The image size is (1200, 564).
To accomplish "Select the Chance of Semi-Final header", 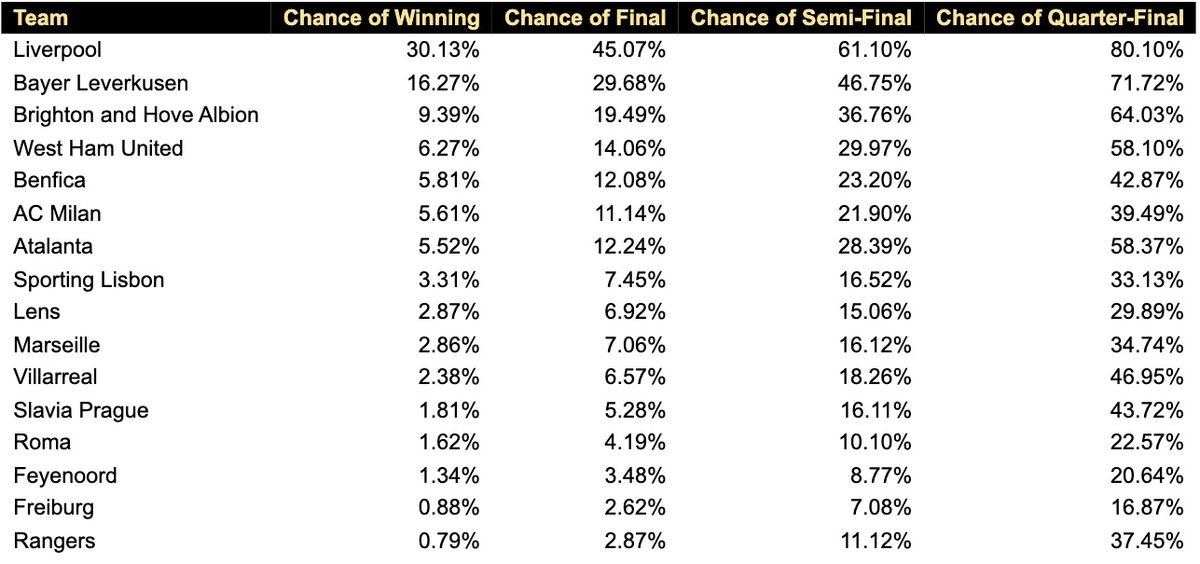I will pos(801,18).
